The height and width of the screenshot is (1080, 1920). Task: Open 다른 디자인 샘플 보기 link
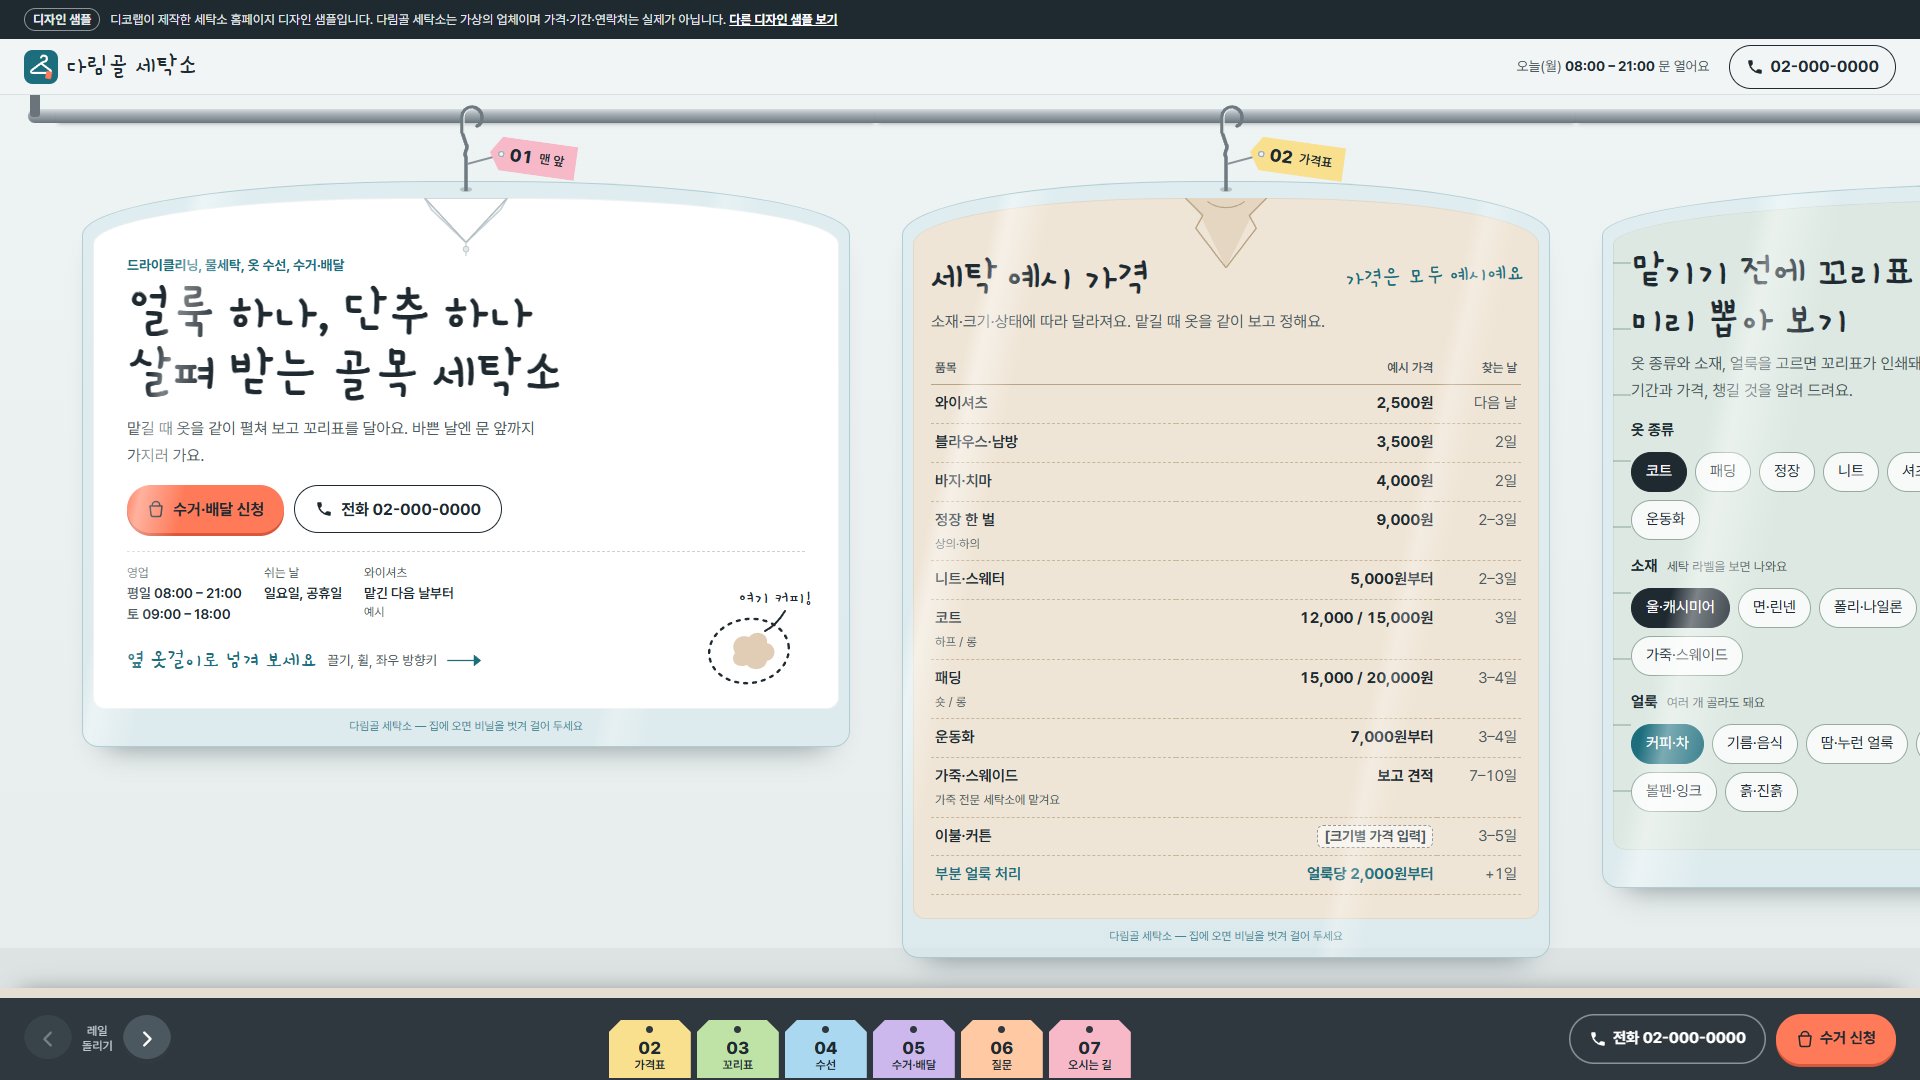coord(783,19)
